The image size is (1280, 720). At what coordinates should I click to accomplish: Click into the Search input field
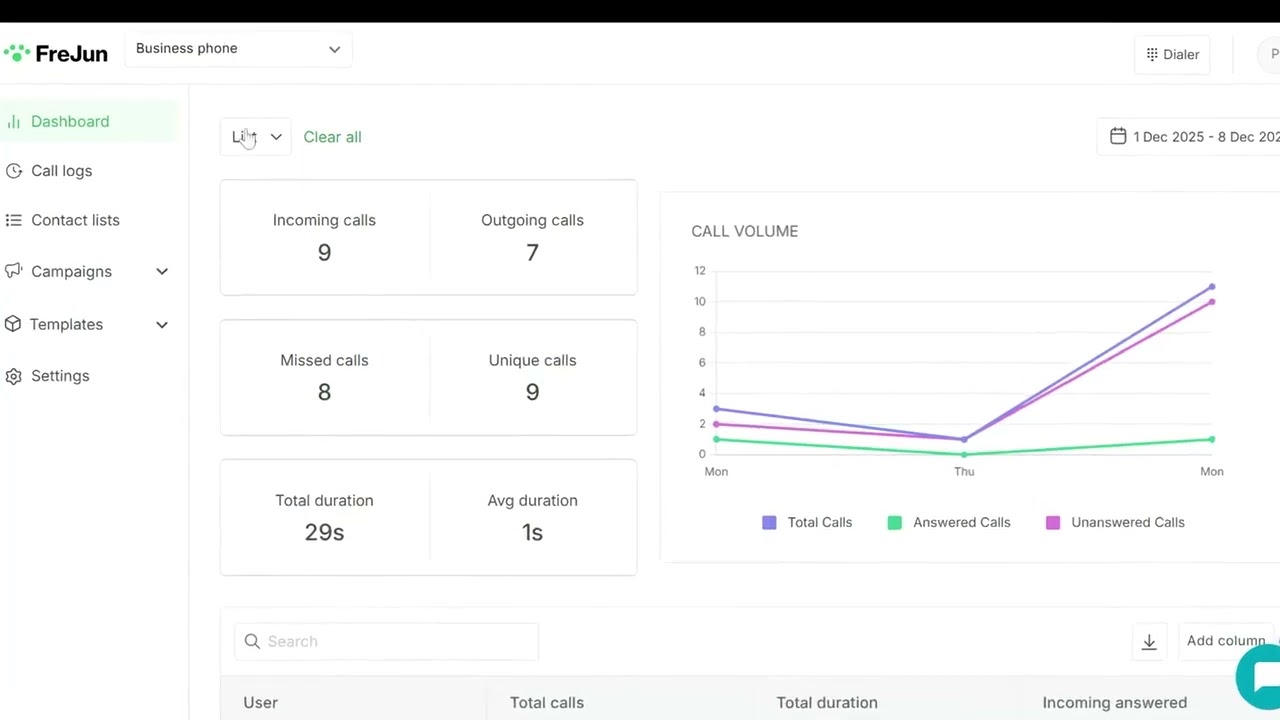[386, 641]
